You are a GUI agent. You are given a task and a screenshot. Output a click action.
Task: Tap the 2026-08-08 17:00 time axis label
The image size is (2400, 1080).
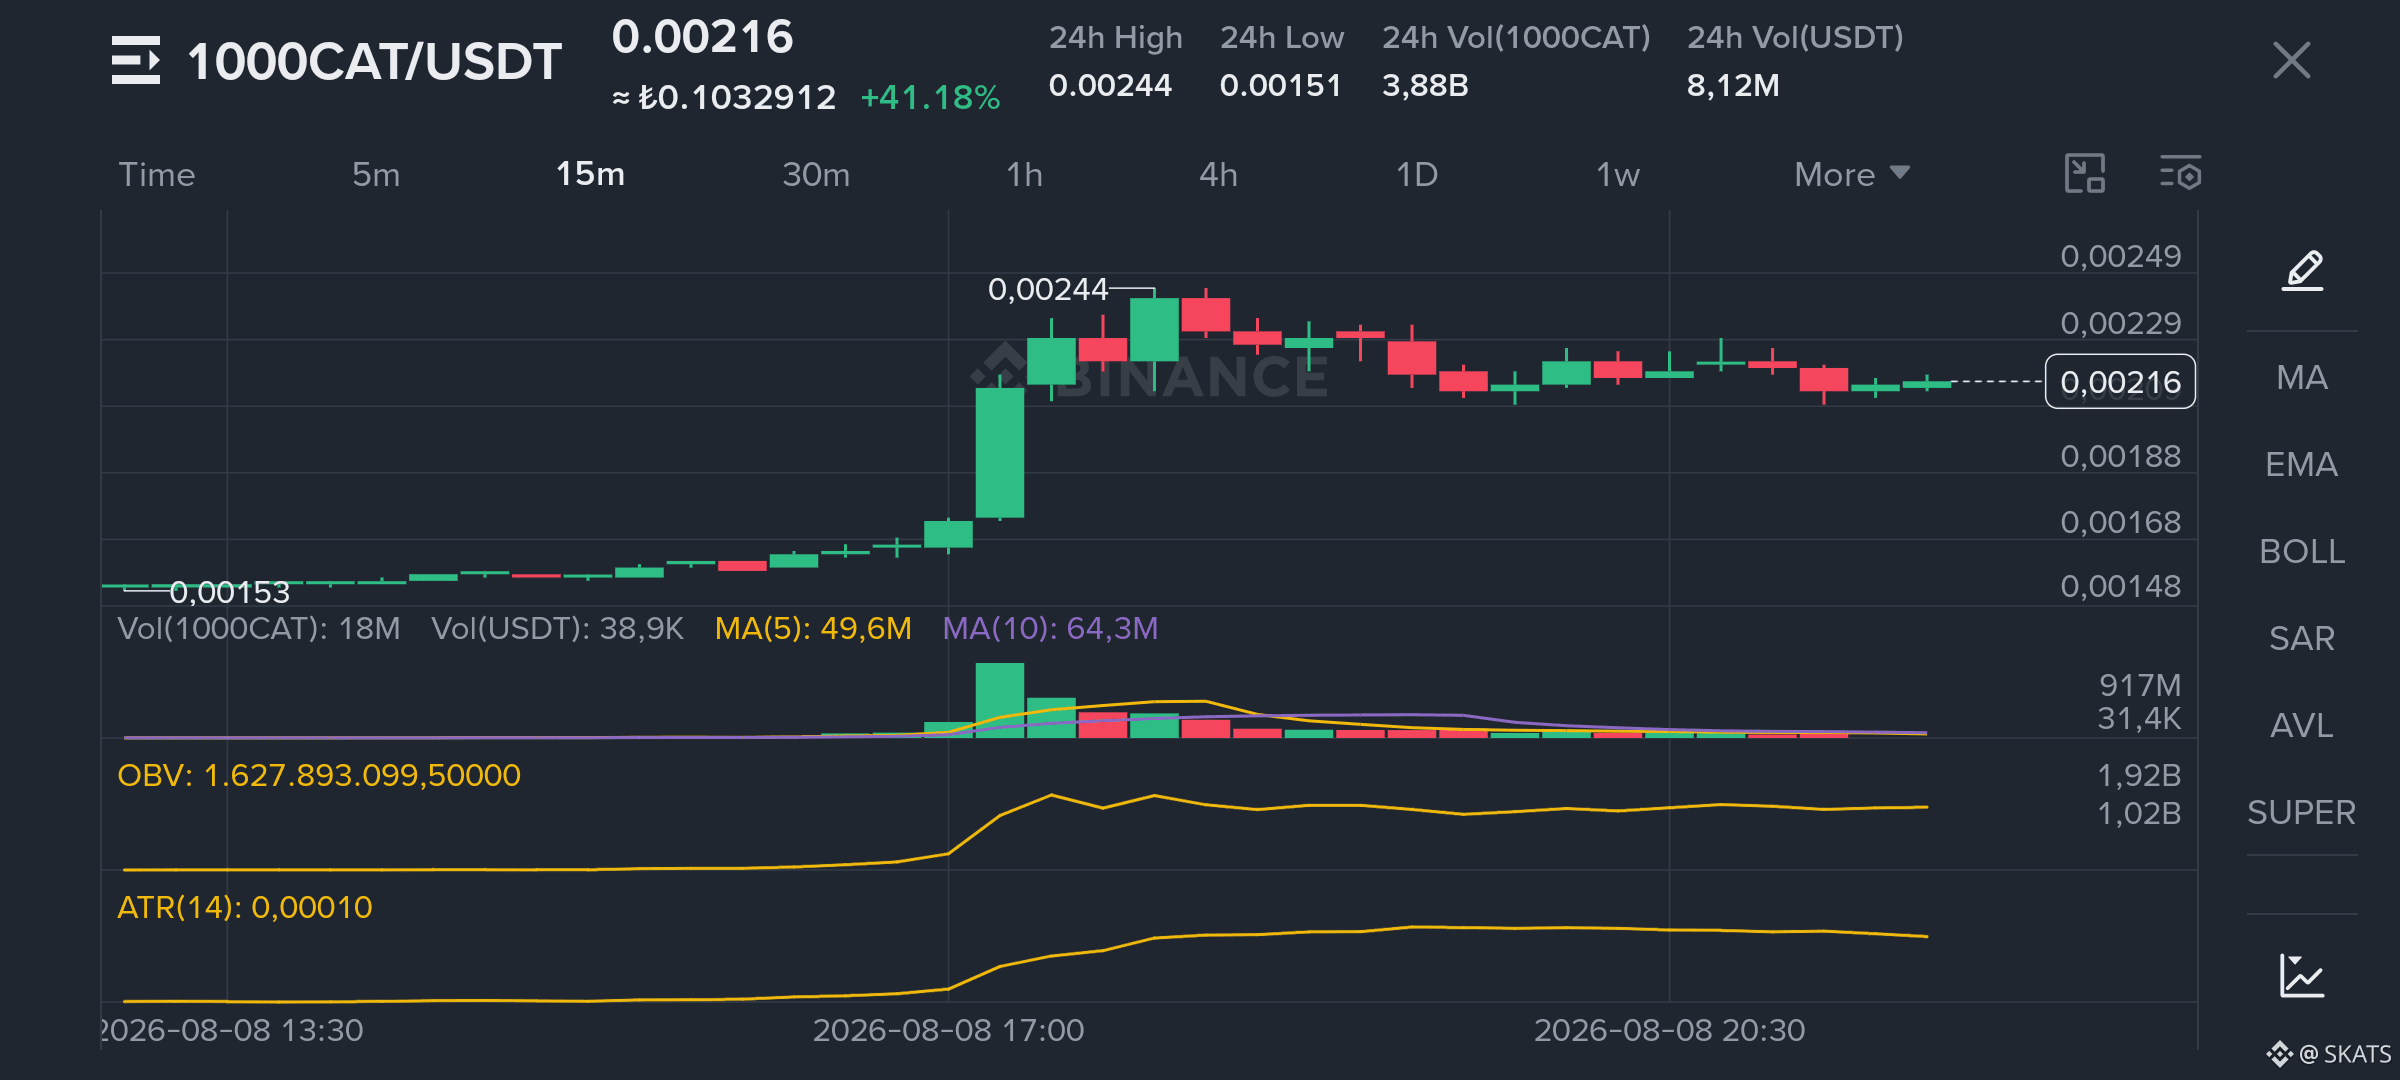pos(948,1030)
